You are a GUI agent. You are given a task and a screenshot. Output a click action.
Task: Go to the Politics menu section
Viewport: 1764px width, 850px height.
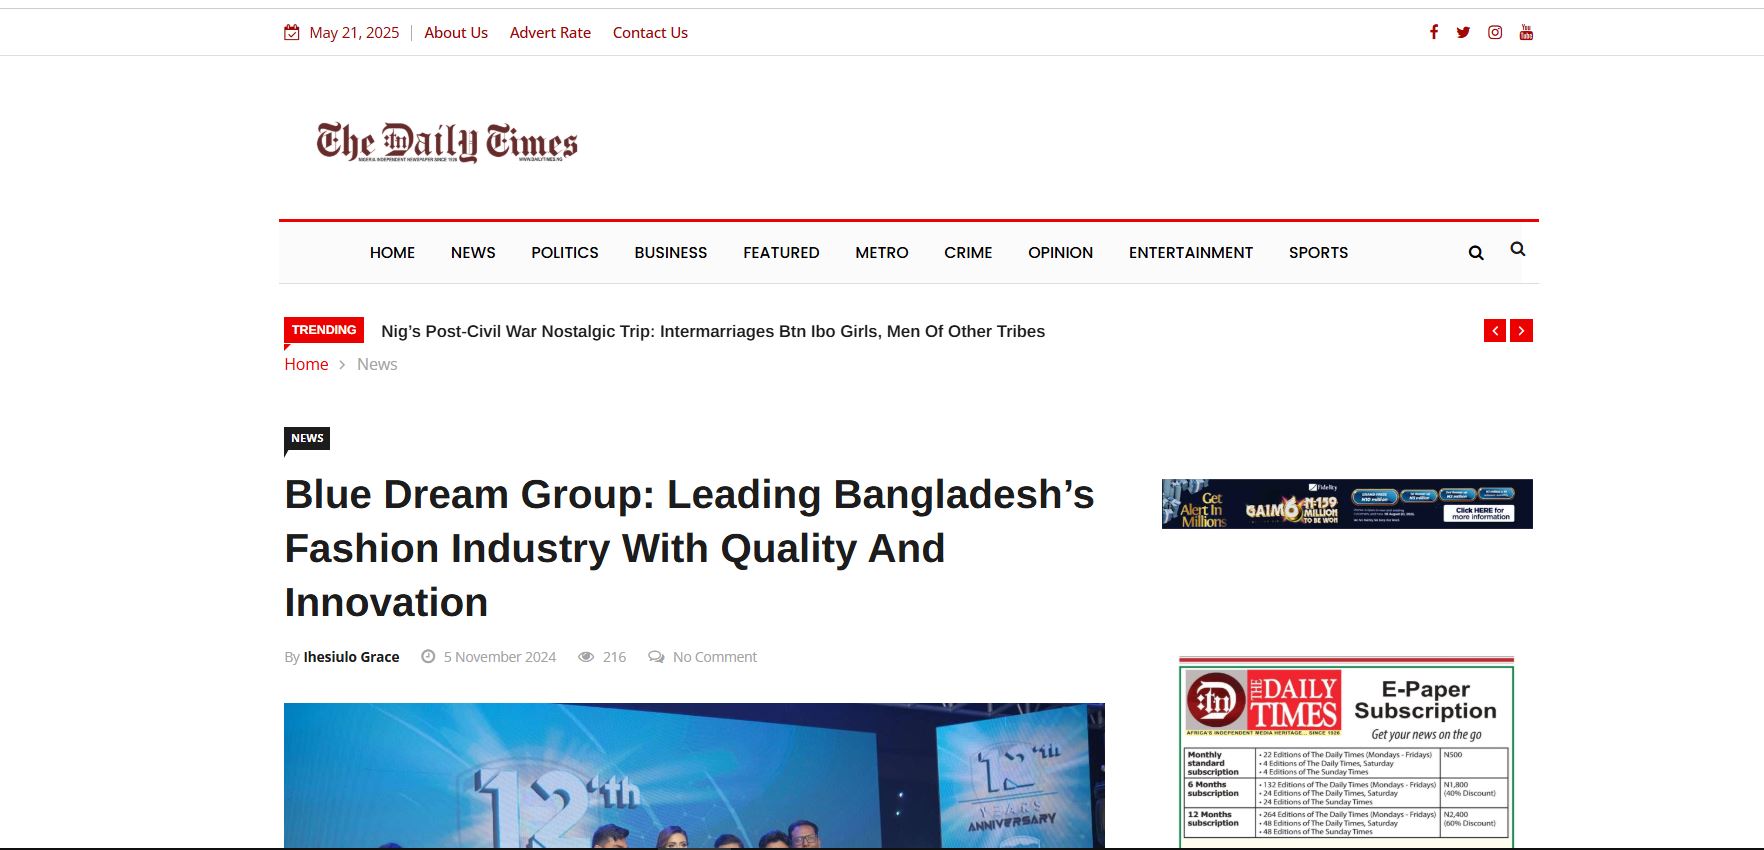pyautogui.click(x=564, y=253)
